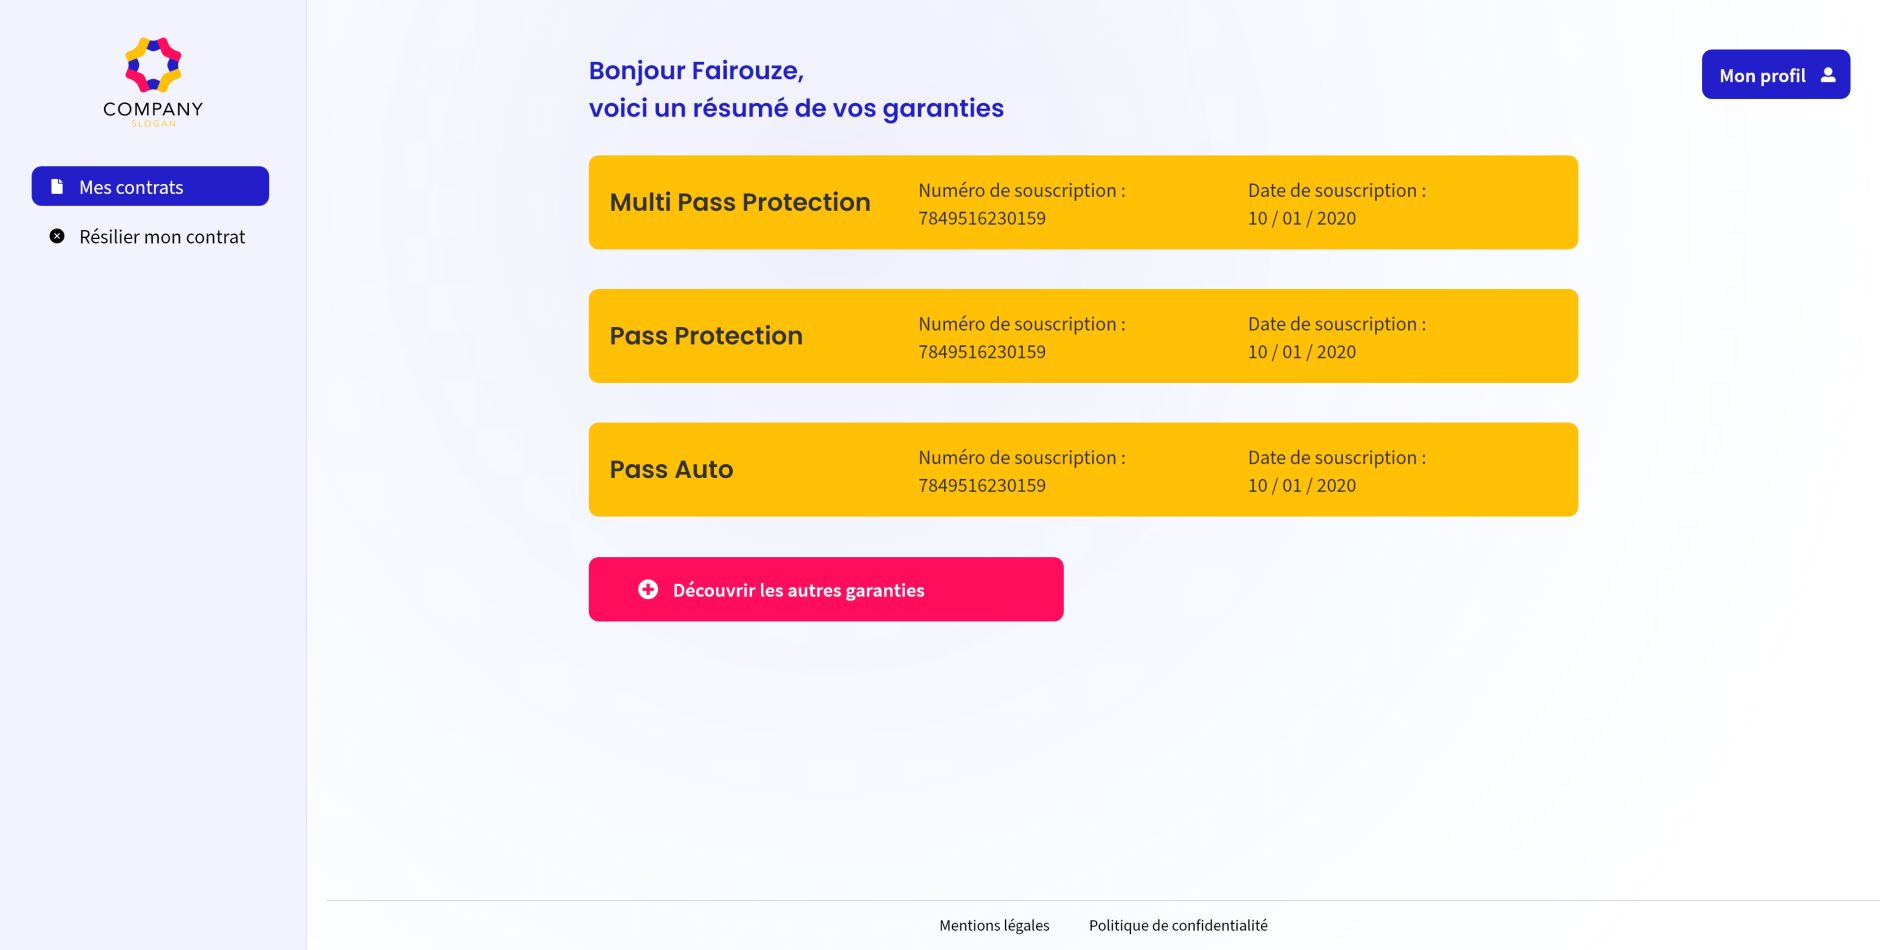Click Multi Pass Protection subscription number
Screen dimensions: 1900x950
(982, 218)
